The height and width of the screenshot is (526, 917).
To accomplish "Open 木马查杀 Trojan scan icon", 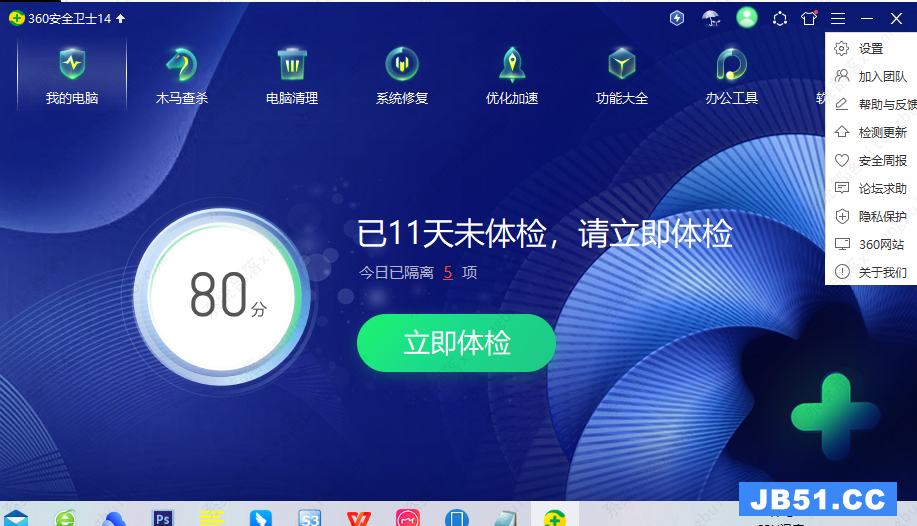I will pos(182,65).
